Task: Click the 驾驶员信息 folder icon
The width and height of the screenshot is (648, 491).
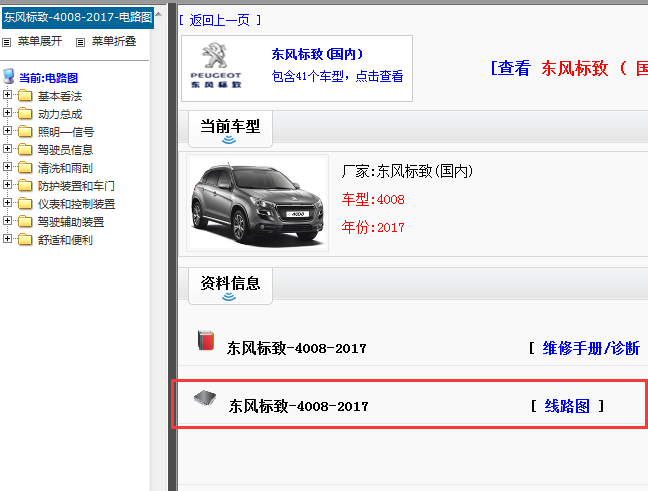Action: (25, 150)
